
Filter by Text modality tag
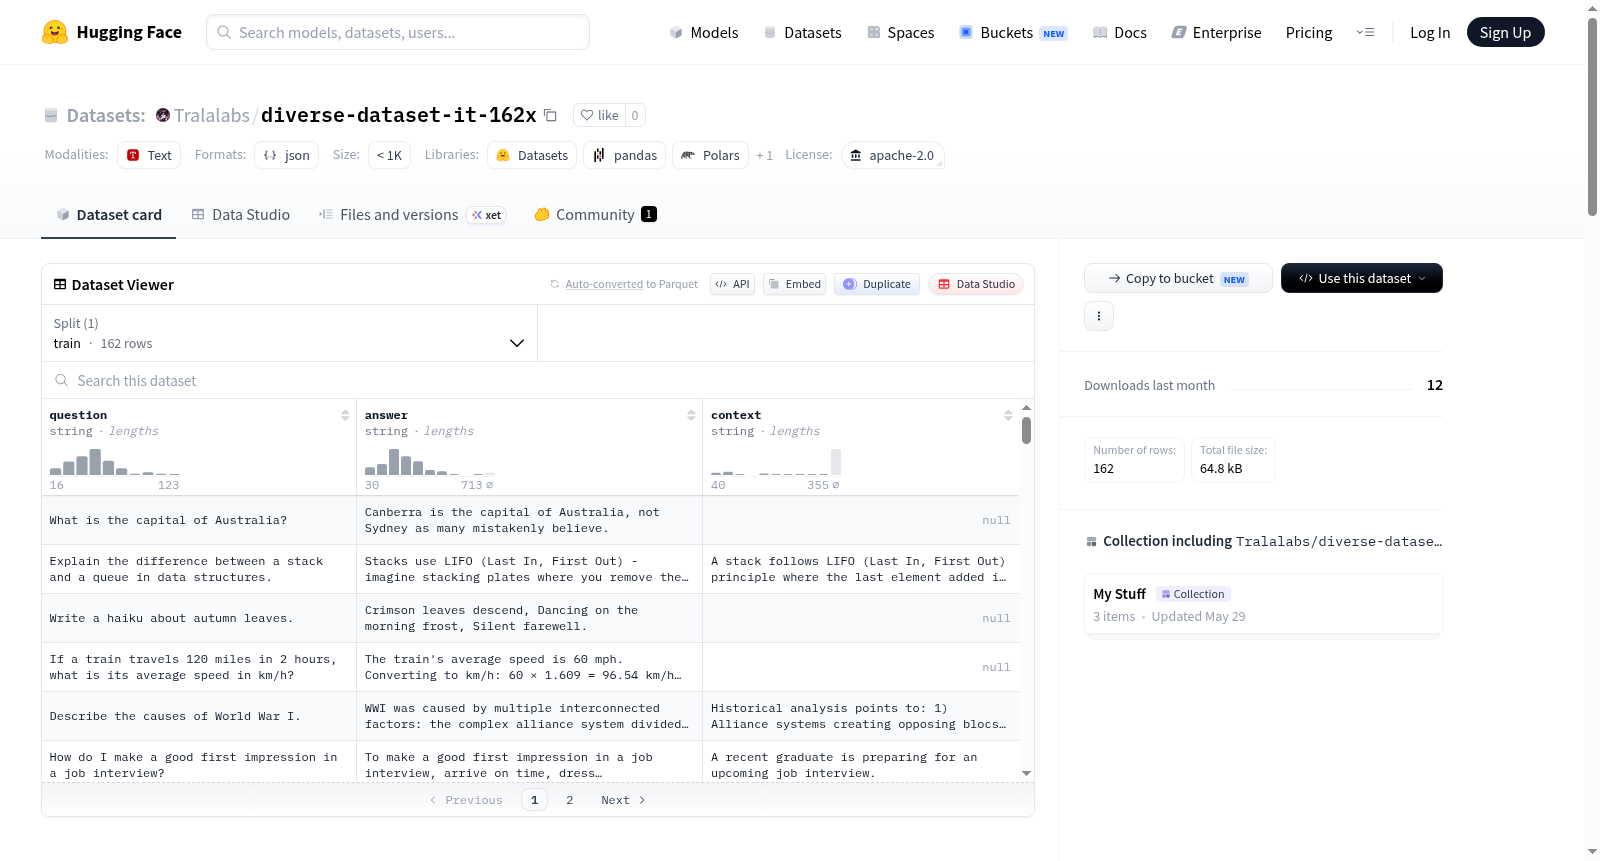149,155
